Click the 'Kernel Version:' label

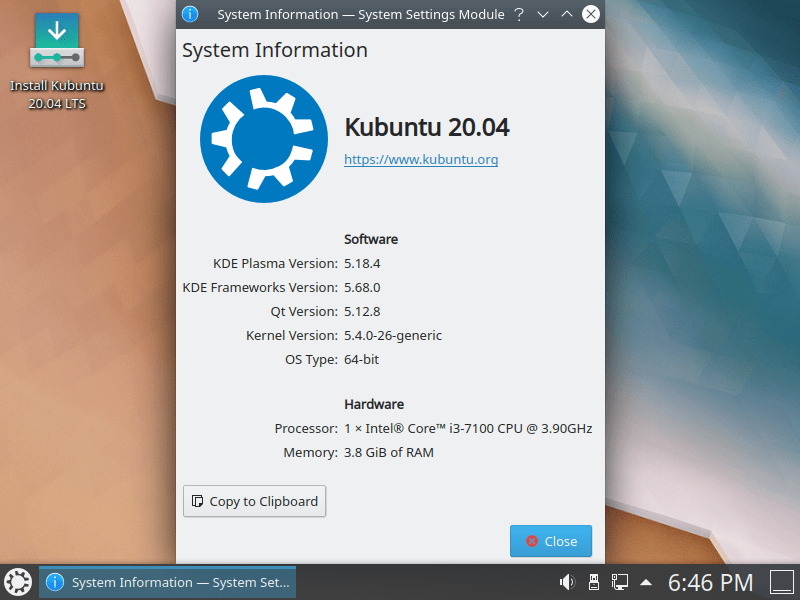click(x=292, y=336)
